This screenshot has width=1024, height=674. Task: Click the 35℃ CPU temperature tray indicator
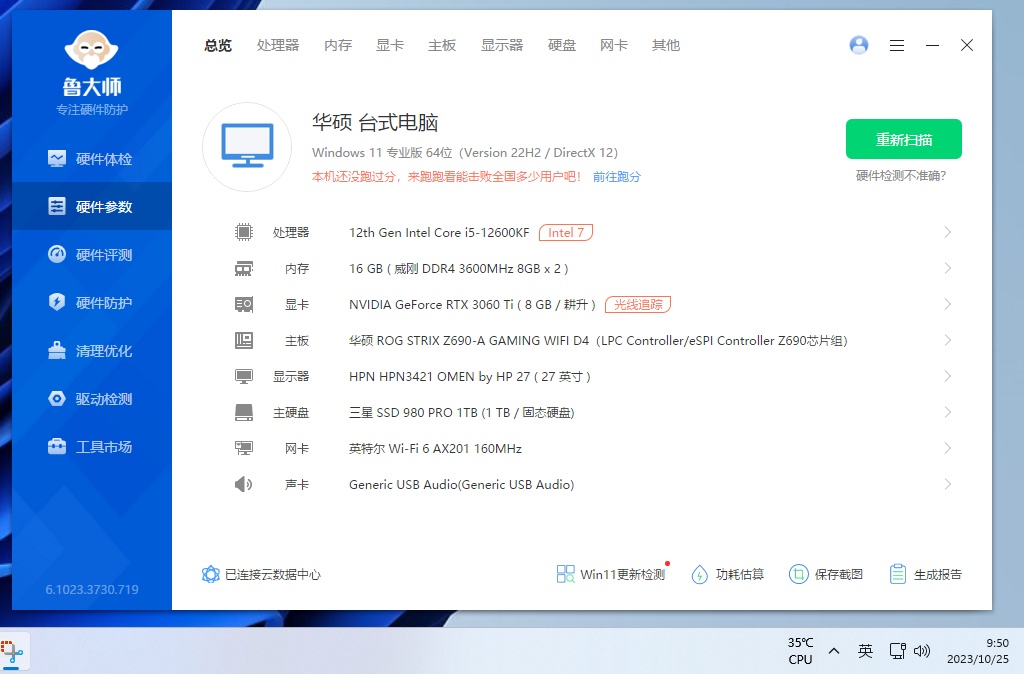pos(800,651)
